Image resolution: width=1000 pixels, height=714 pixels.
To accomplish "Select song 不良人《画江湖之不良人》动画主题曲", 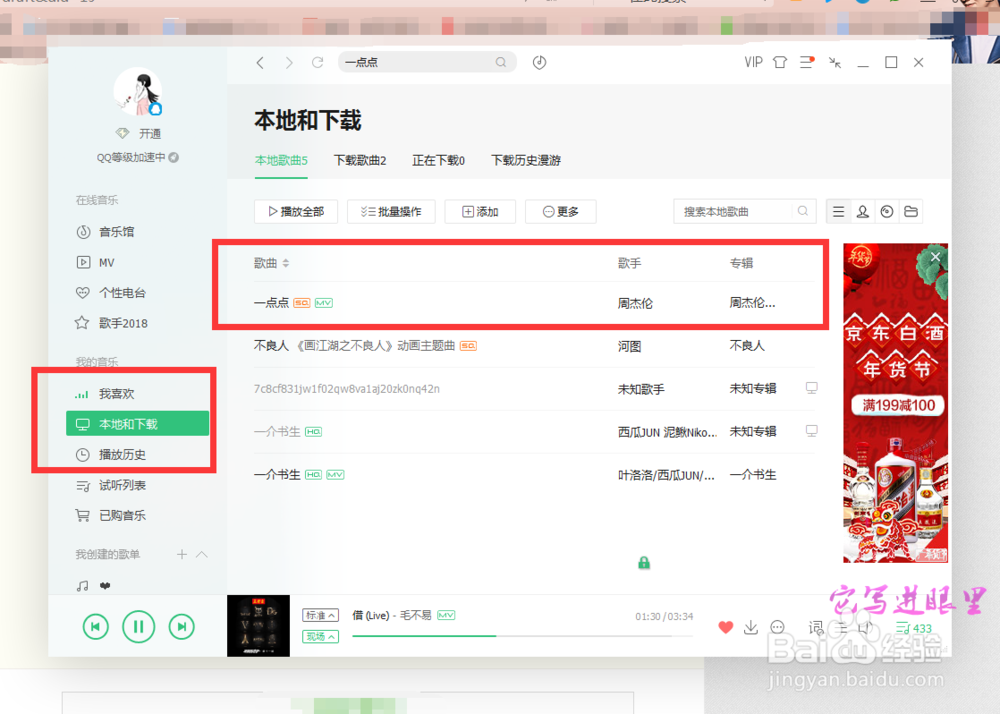I will pos(534,346).
